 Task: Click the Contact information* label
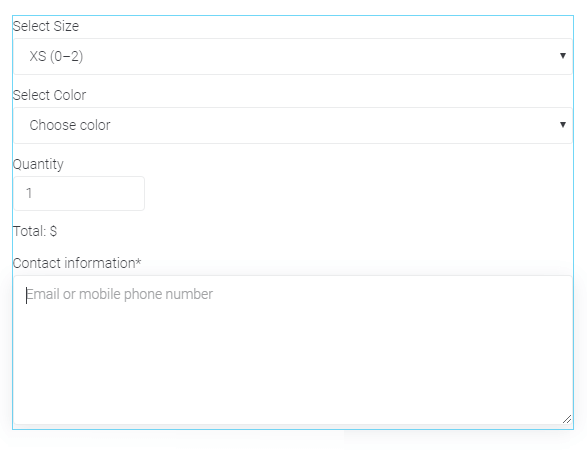tap(77, 263)
